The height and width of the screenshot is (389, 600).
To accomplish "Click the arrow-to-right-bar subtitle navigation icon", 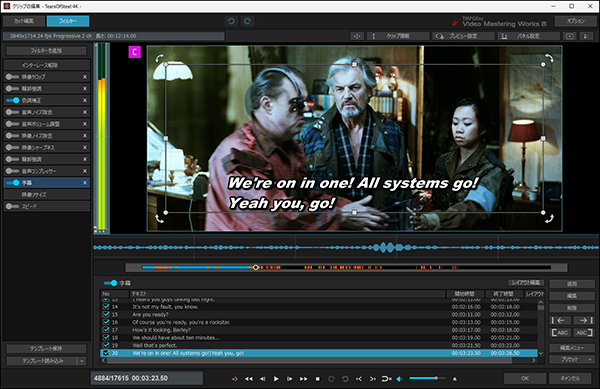I will click(584, 321).
